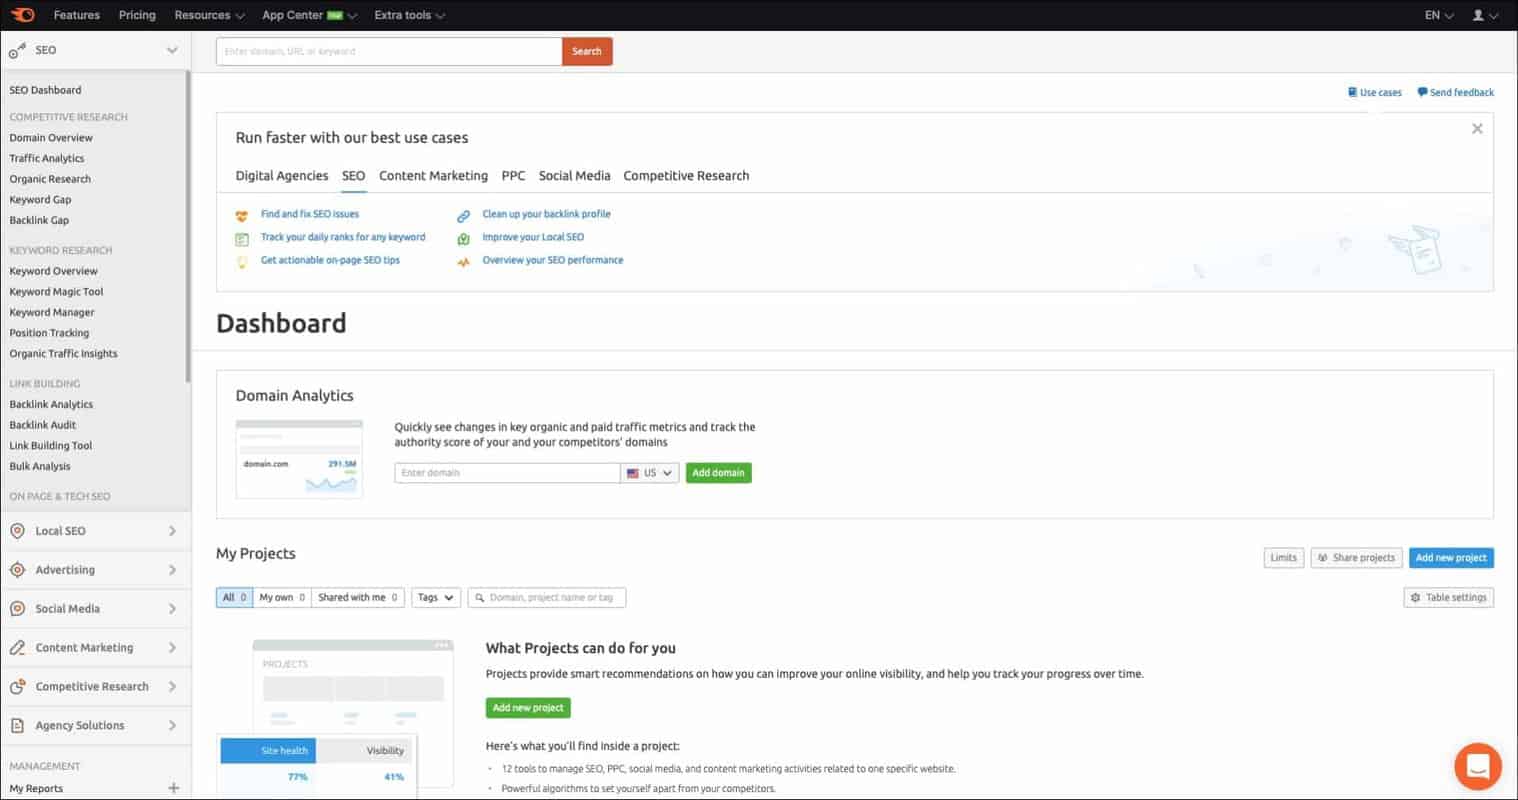This screenshot has width=1518, height=800.
Task: Filter projects by Shared with me
Action: (x=358, y=598)
